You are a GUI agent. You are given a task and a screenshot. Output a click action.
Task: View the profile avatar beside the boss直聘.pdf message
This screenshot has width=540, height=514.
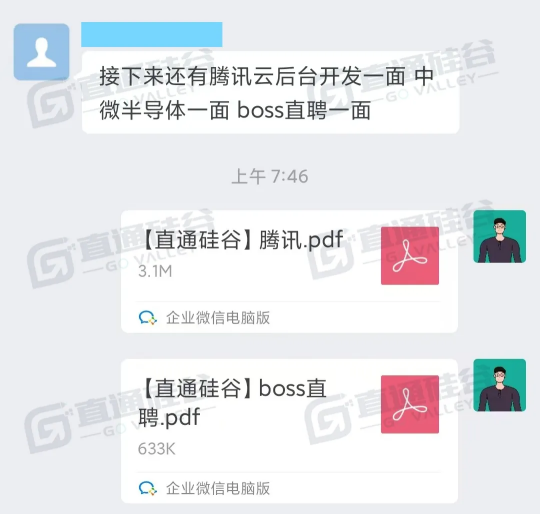(x=500, y=385)
